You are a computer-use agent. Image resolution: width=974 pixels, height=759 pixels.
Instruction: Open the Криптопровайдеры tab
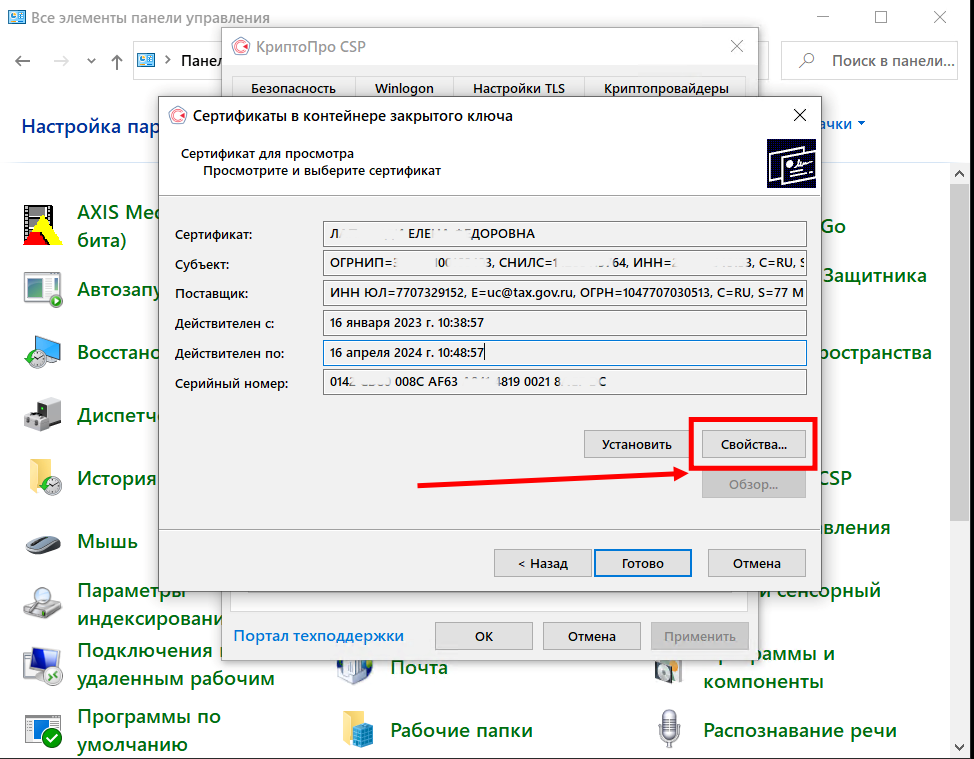[x=666, y=88]
